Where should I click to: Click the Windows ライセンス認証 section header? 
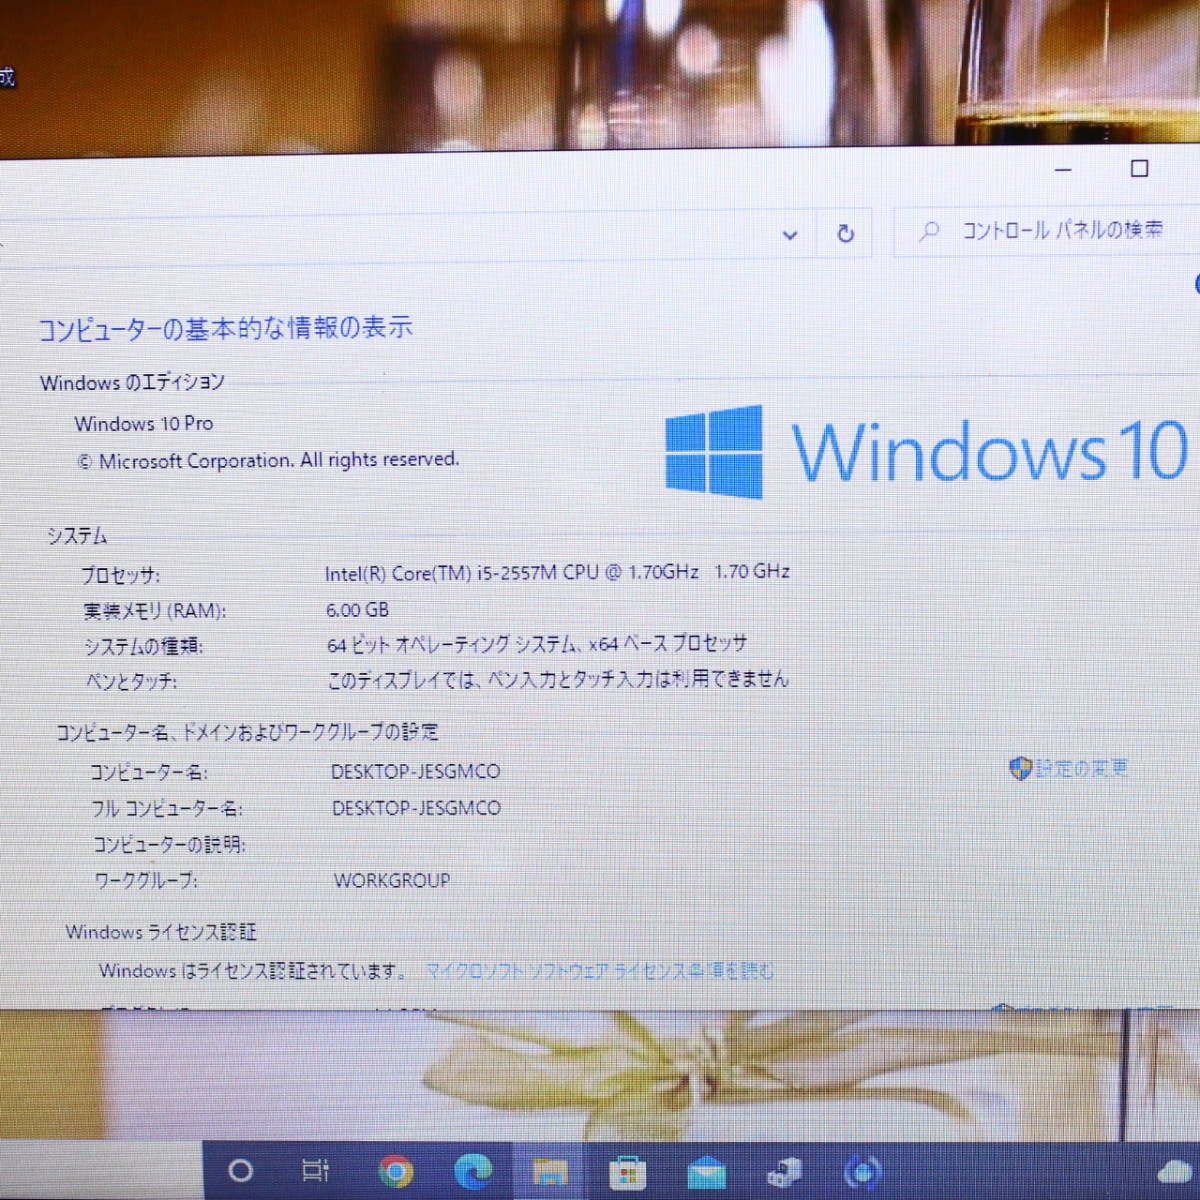click(161, 932)
